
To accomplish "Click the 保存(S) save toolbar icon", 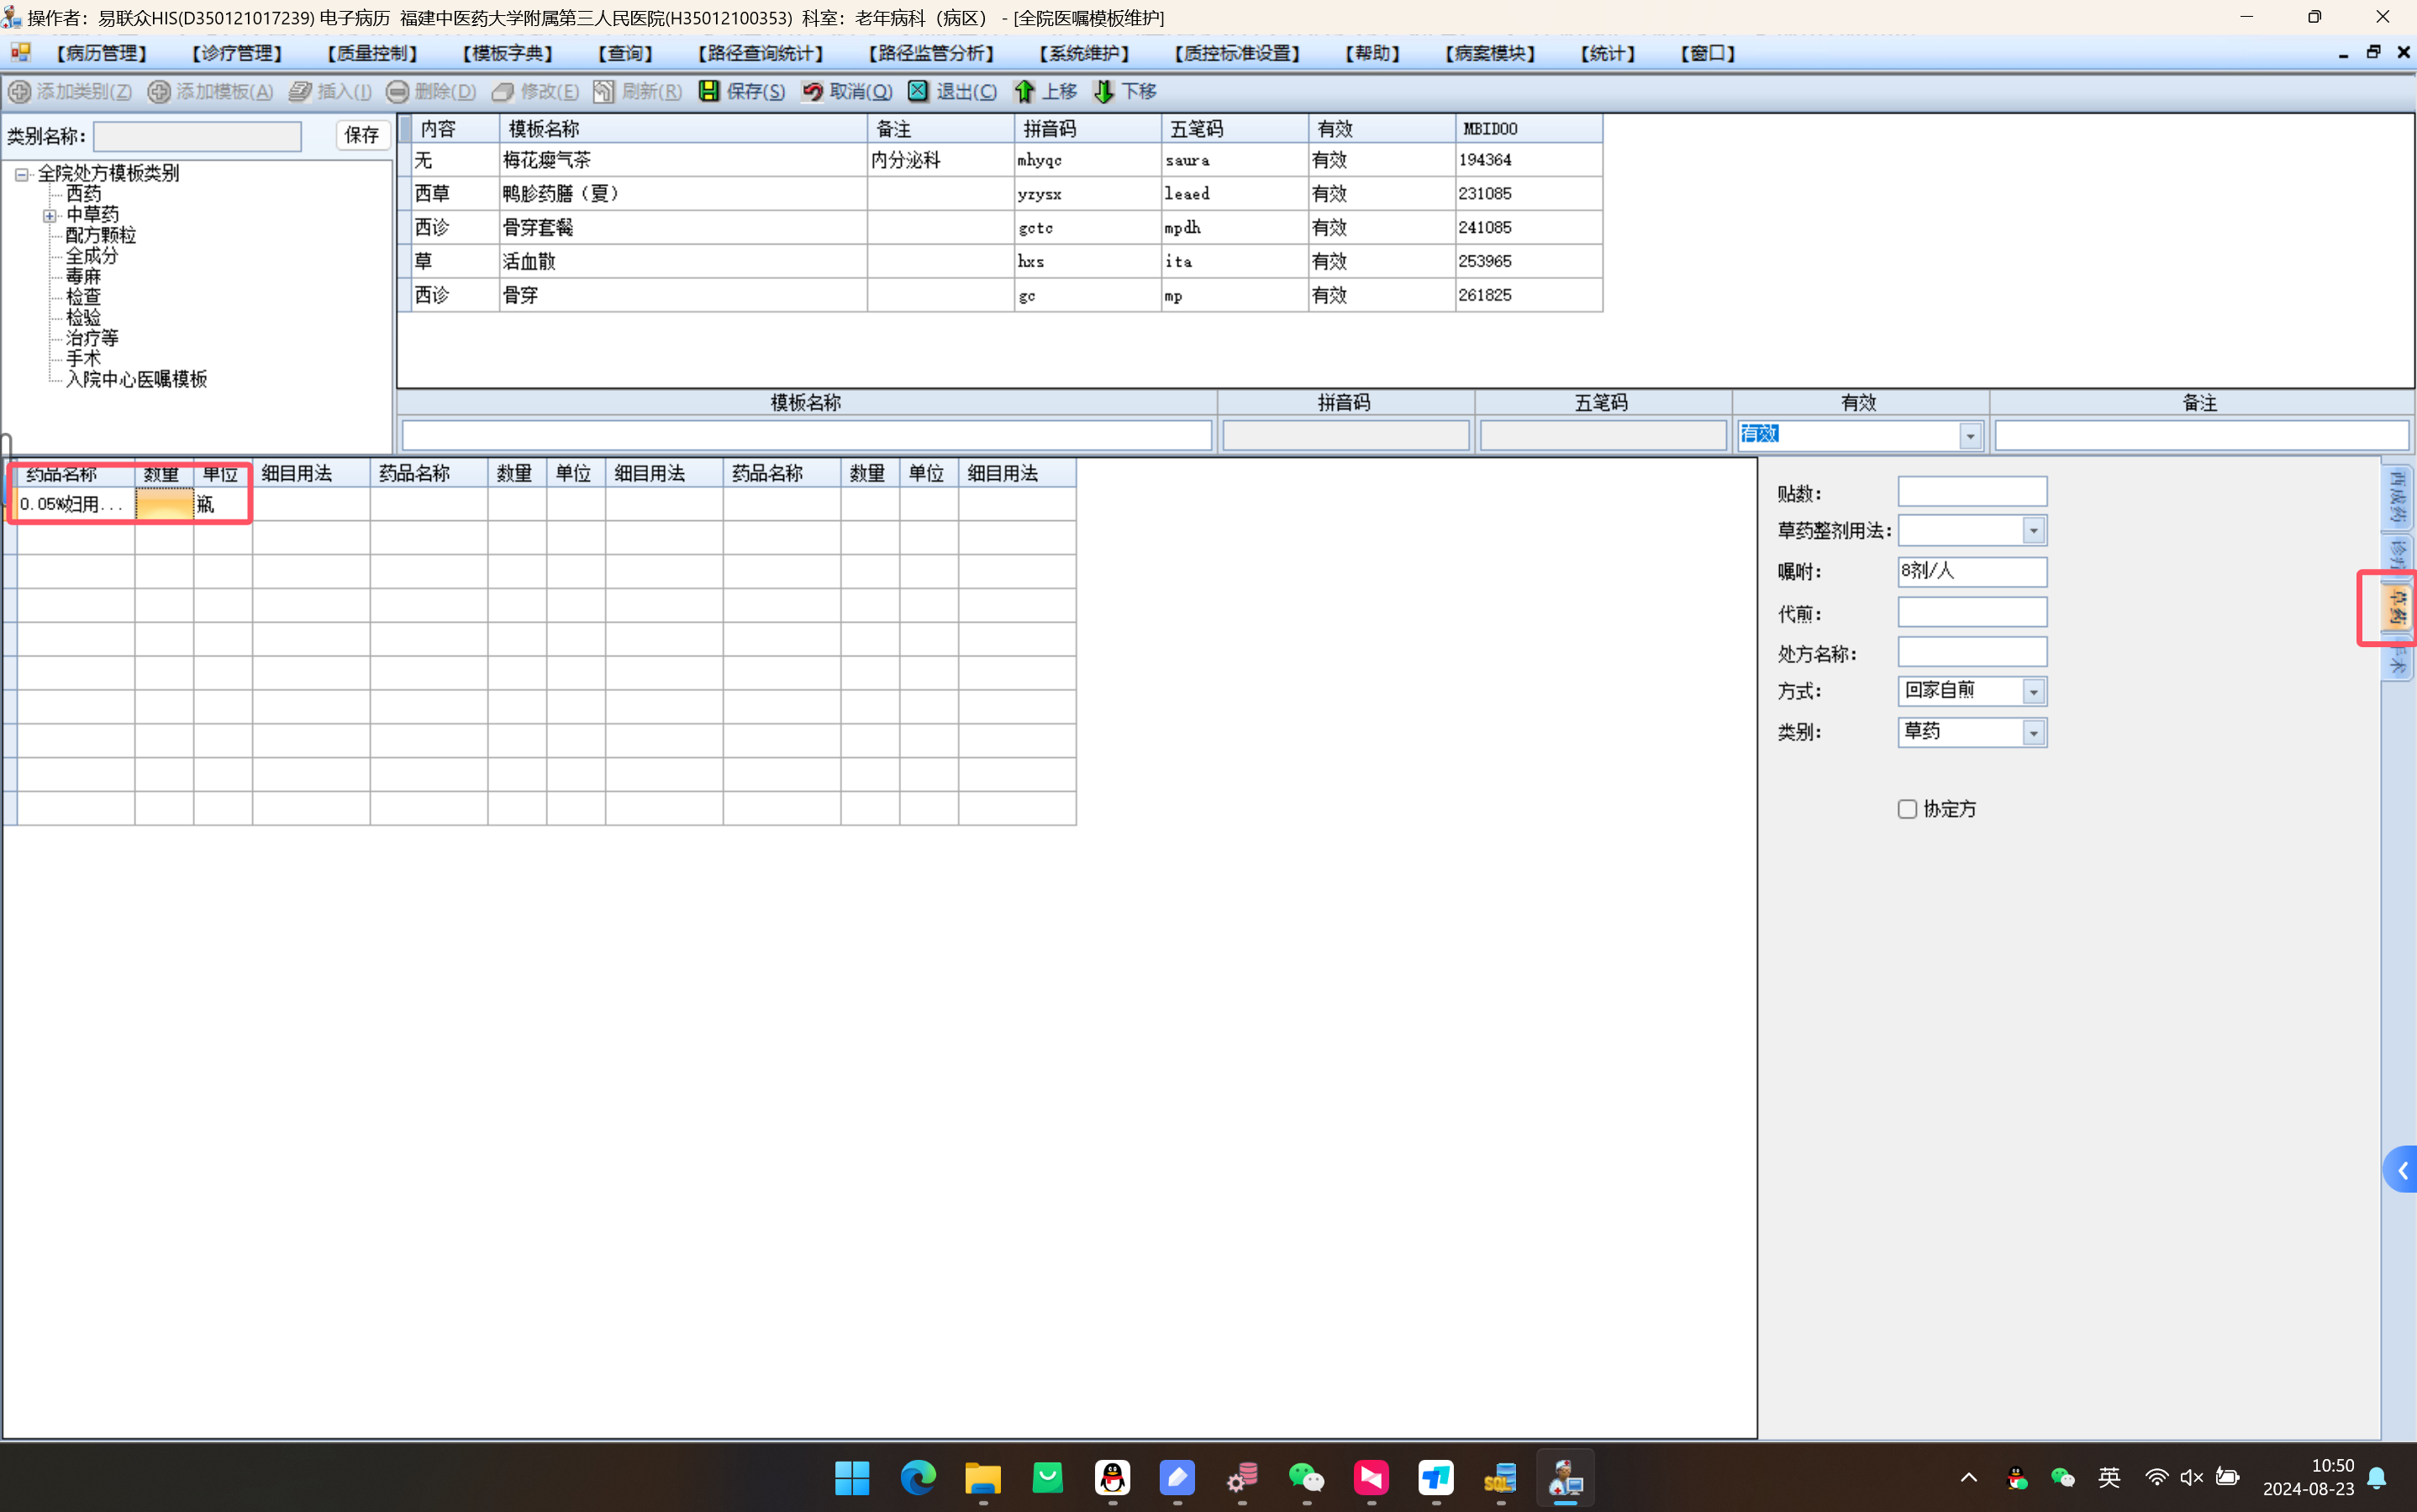I will [709, 91].
